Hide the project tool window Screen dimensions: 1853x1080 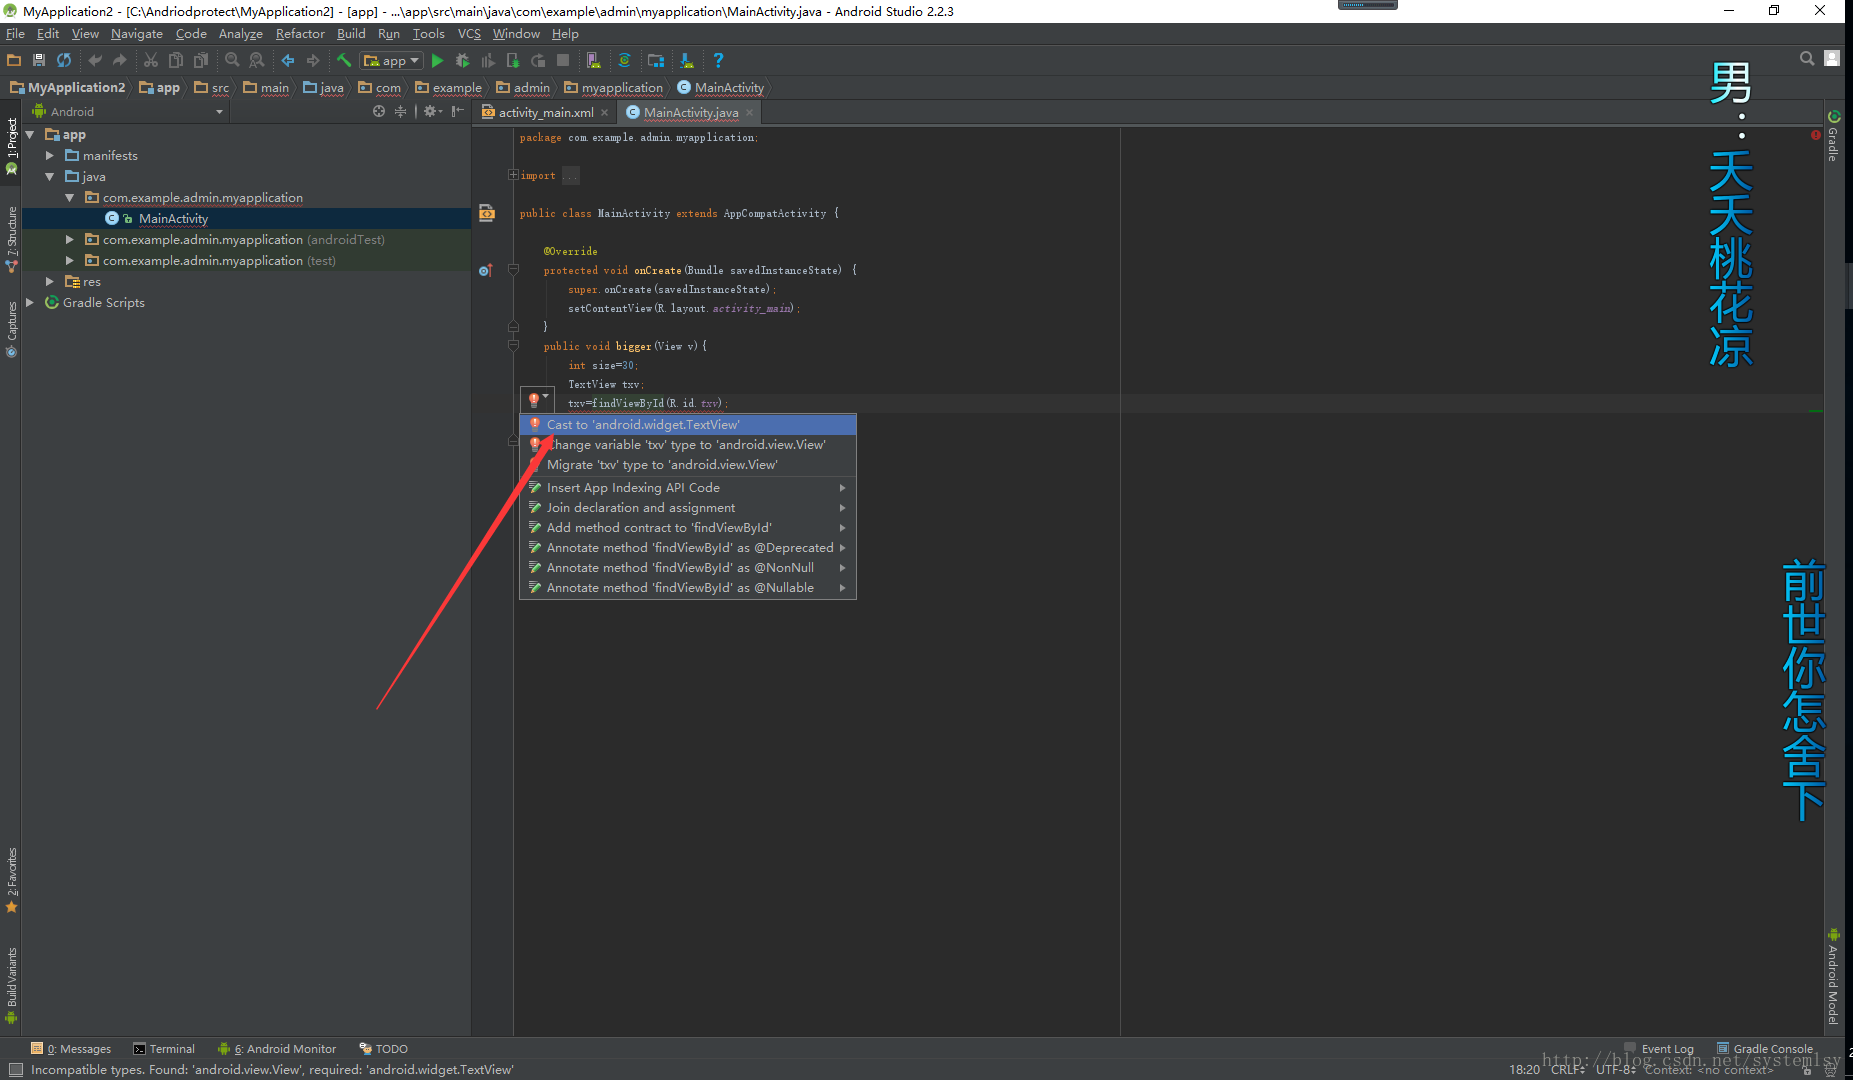(x=457, y=111)
